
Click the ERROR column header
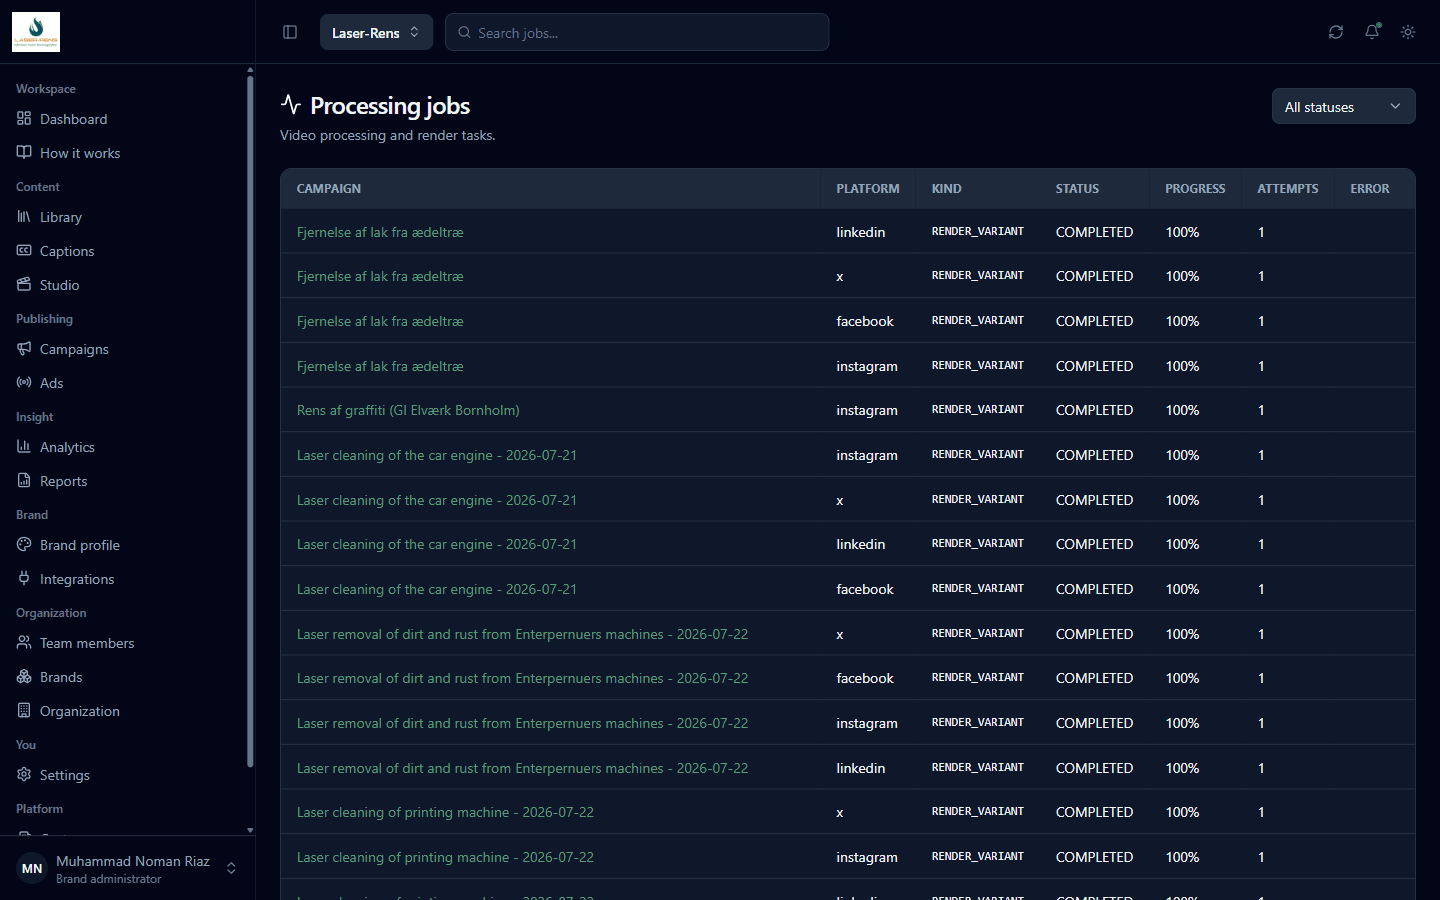[x=1370, y=188]
